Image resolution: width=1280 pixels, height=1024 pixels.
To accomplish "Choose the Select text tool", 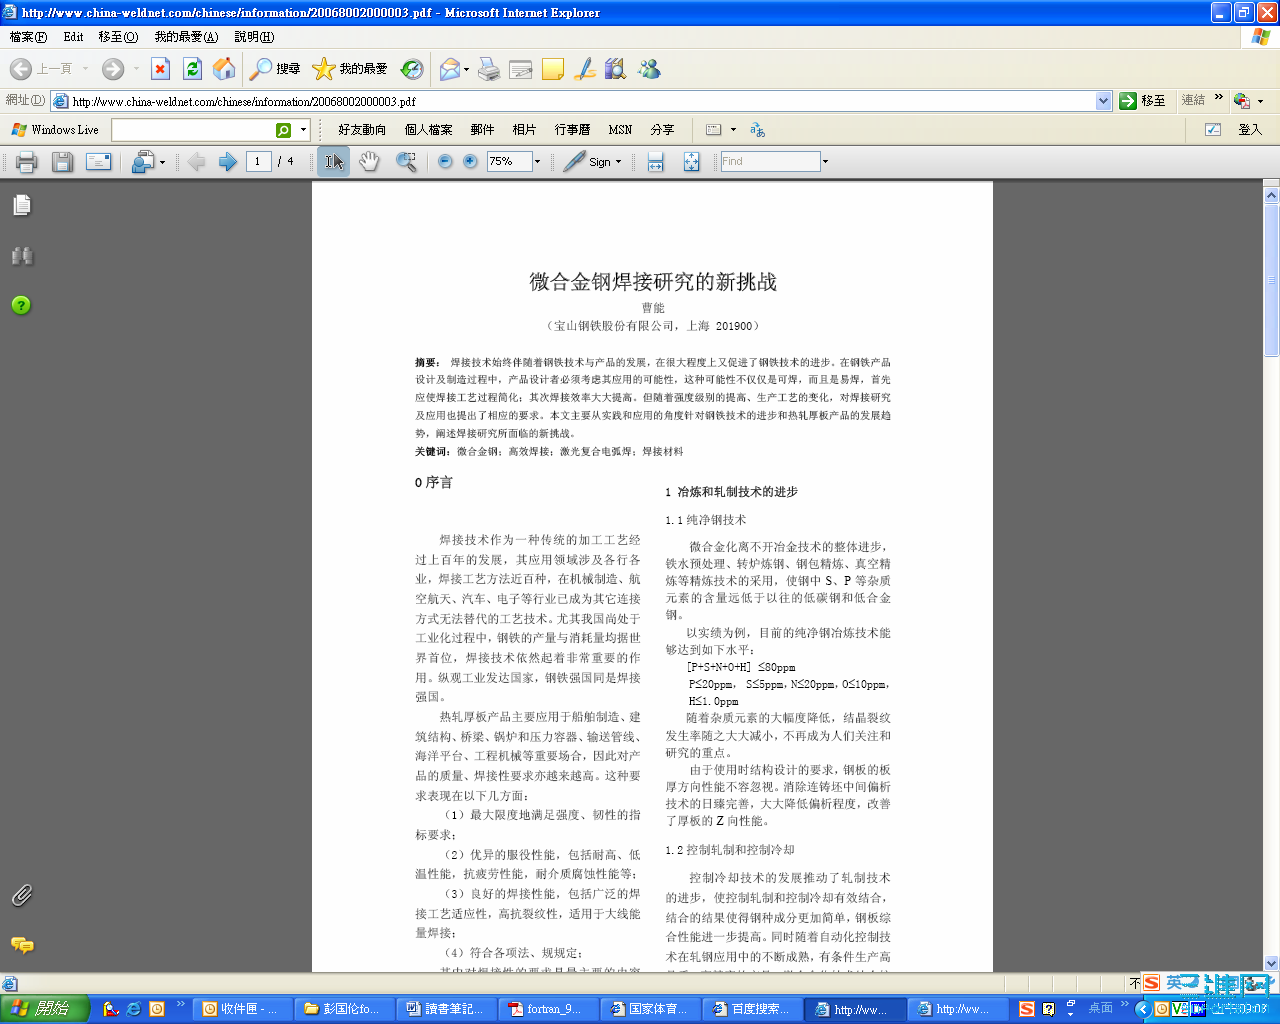I will point(334,161).
